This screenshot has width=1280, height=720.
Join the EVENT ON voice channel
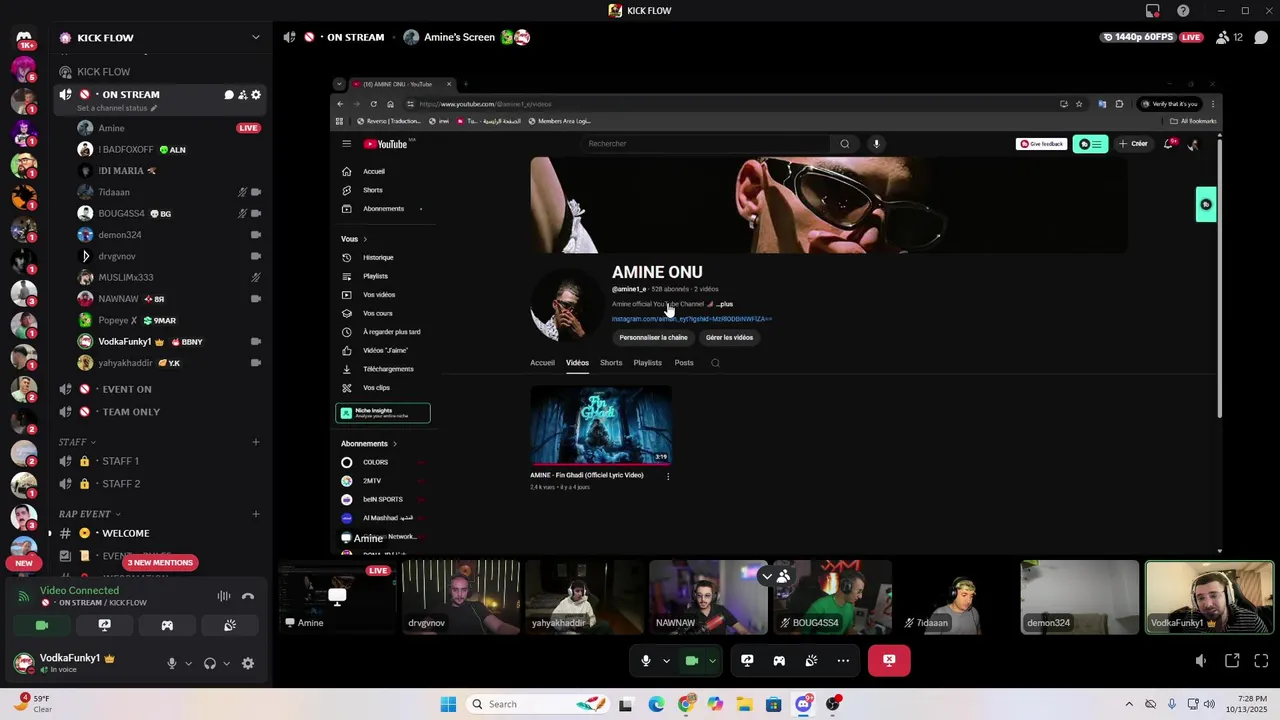point(160,389)
